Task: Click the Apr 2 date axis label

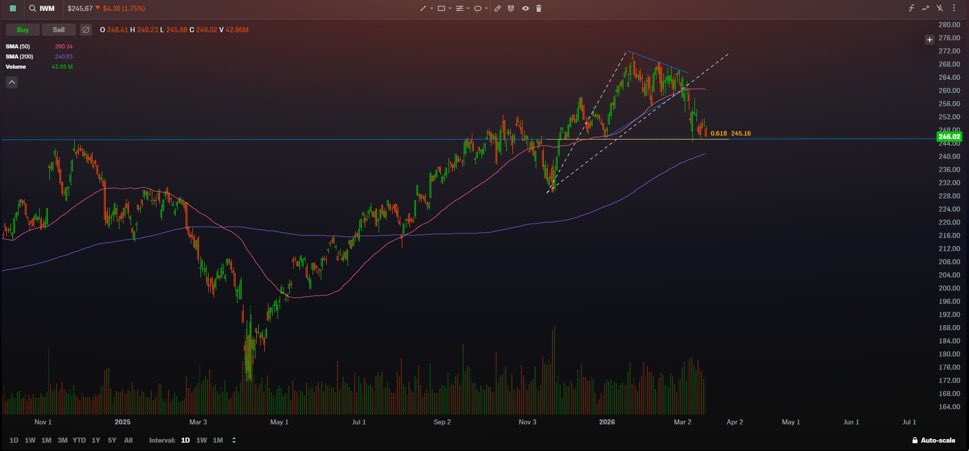Action: click(x=734, y=422)
